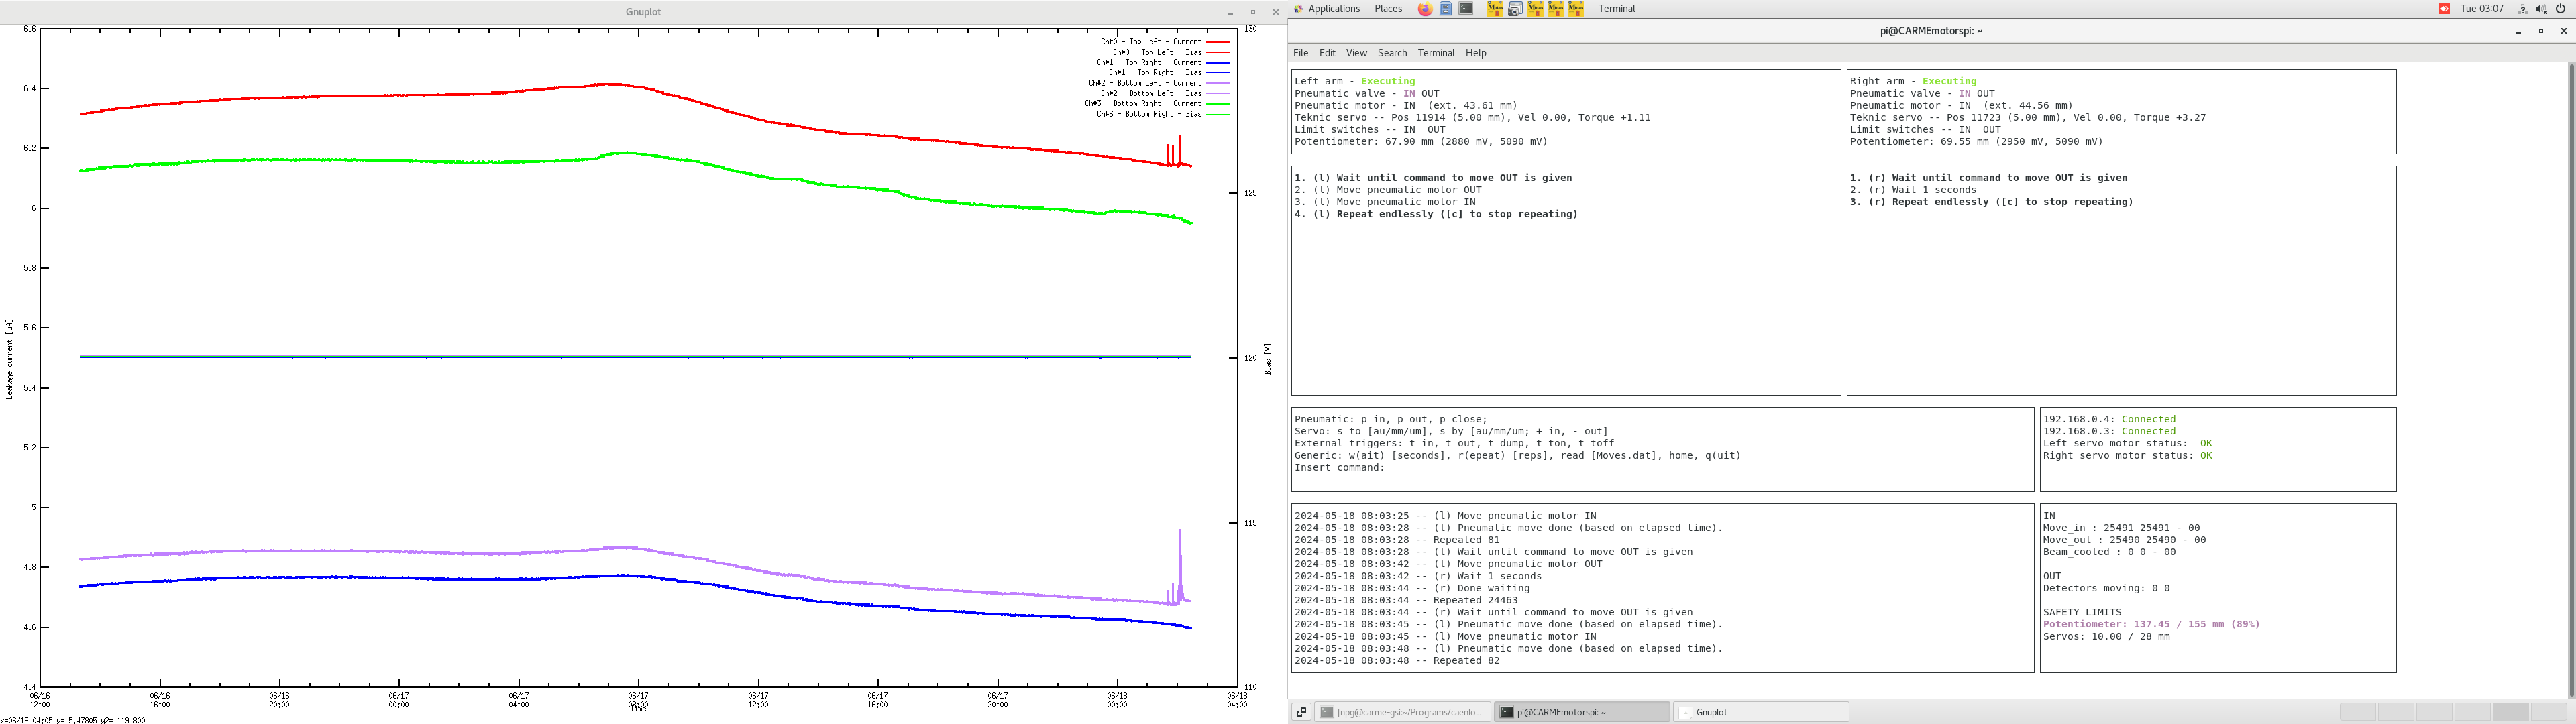Switch to the npg@carme-gsi terminal taskbar entry
The height and width of the screenshot is (724, 2576).
coord(1402,712)
